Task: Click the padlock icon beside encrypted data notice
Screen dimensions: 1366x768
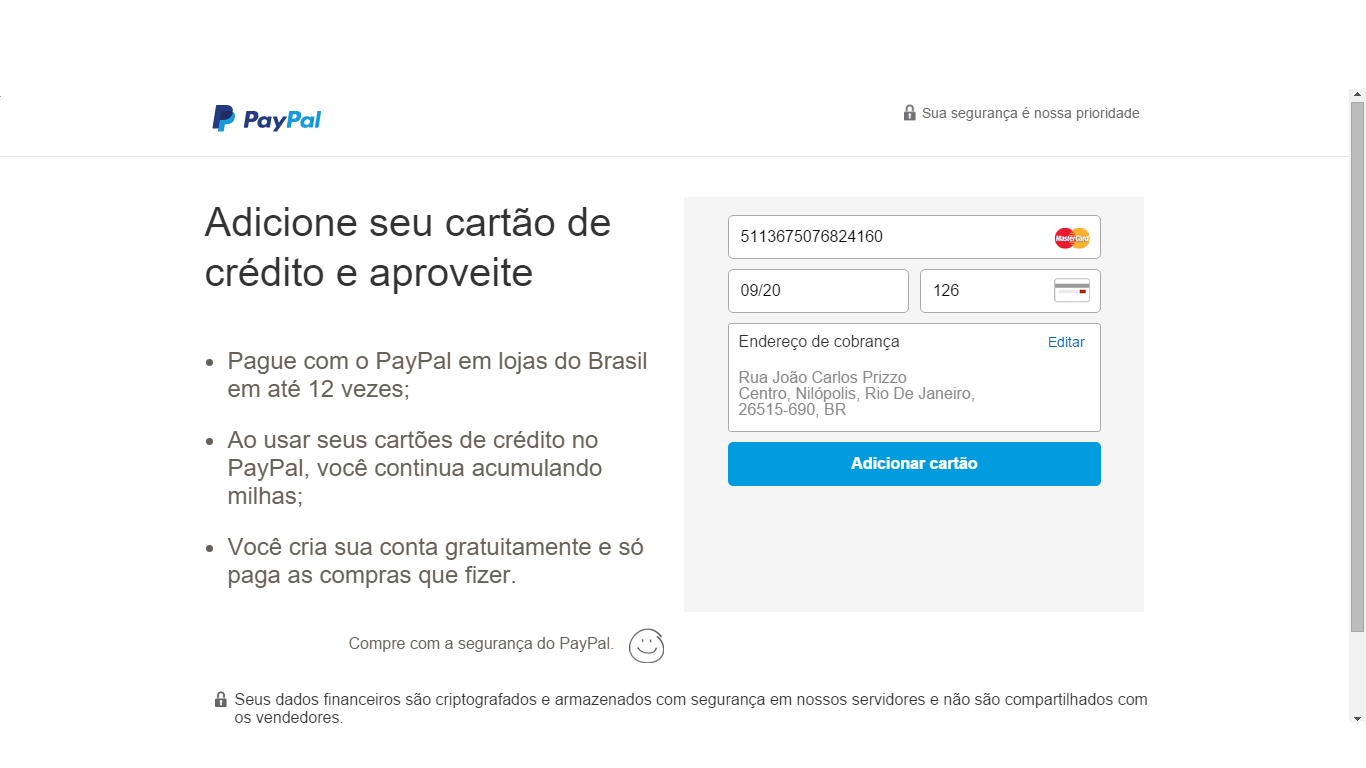Action: [221, 700]
